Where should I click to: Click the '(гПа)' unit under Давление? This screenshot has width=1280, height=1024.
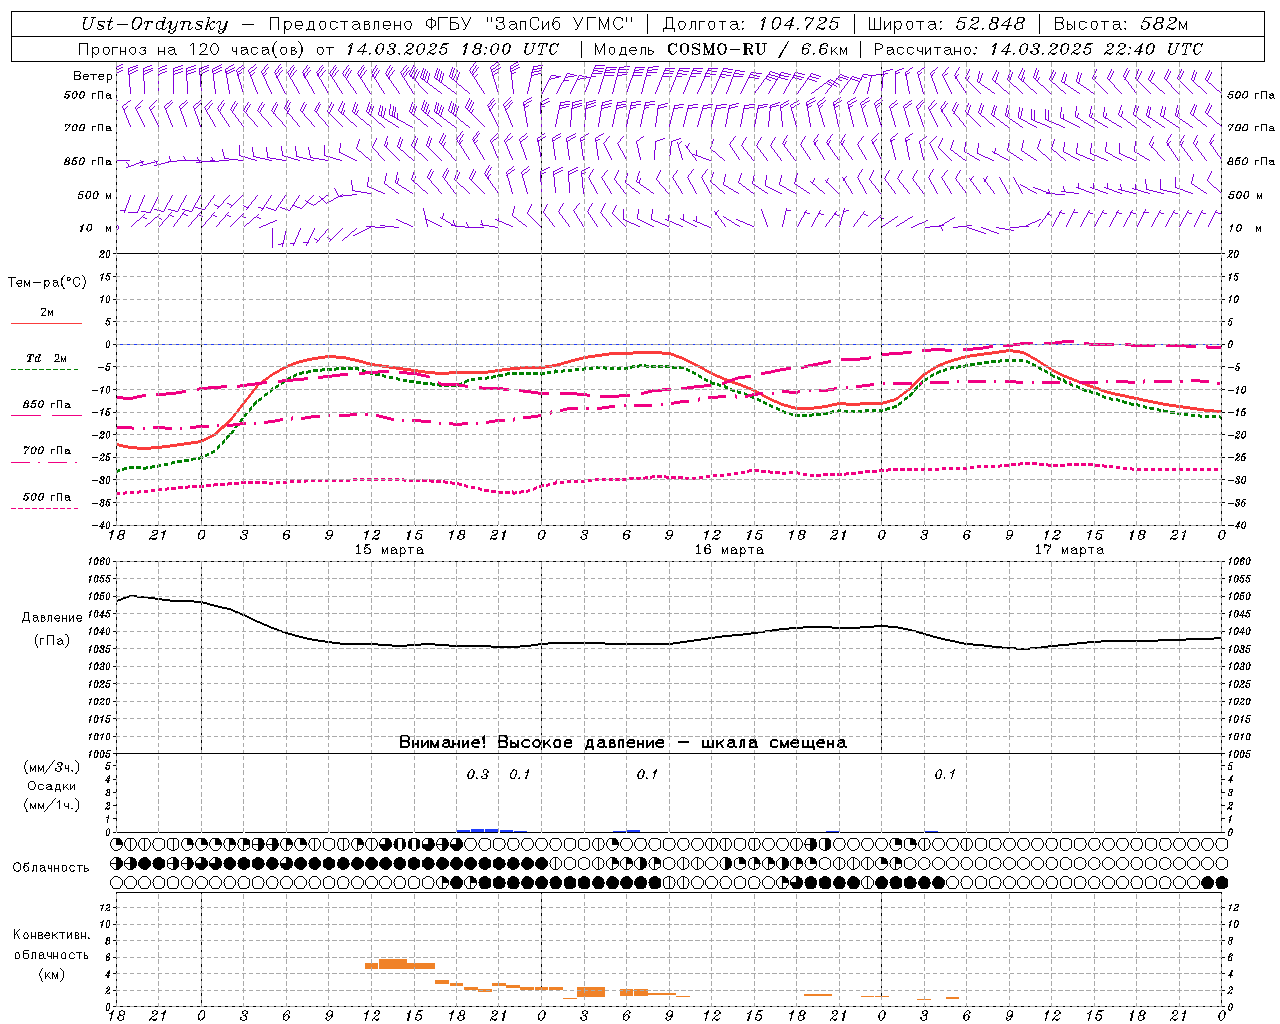[x=52, y=640]
